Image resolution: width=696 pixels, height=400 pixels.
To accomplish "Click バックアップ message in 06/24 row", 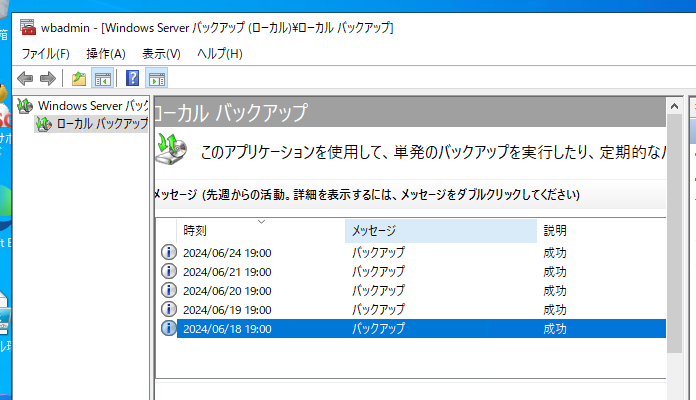I will [379, 253].
